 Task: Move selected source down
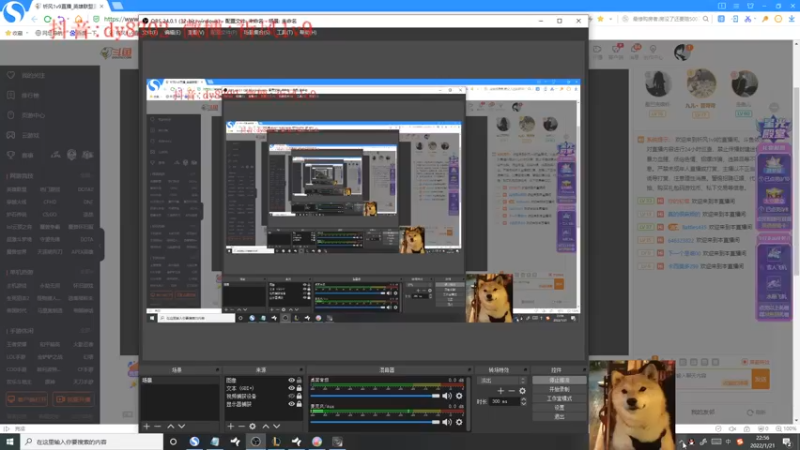(277, 426)
